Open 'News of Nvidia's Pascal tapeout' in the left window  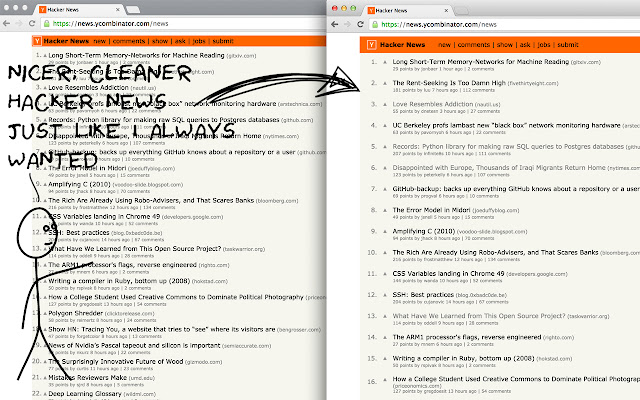tap(134, 345)
